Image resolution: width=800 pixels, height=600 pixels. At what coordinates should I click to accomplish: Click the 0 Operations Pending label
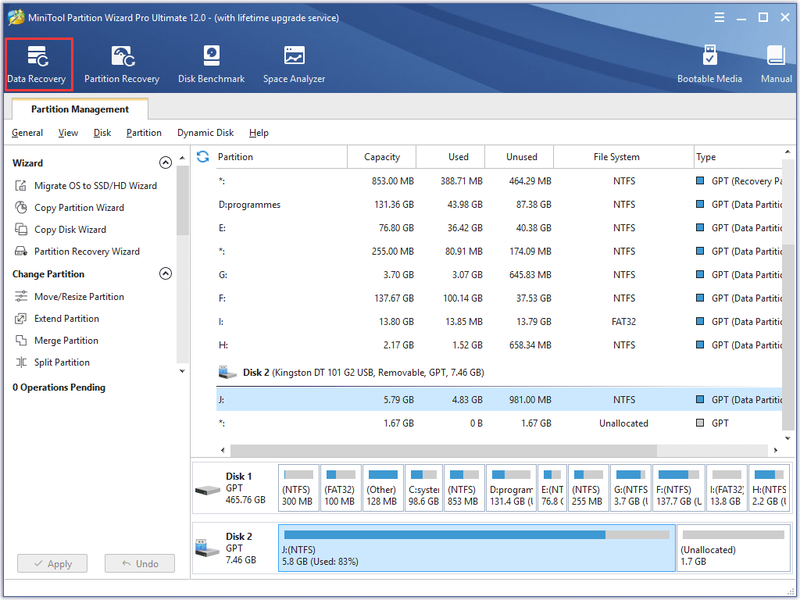[x=59, y=387]
